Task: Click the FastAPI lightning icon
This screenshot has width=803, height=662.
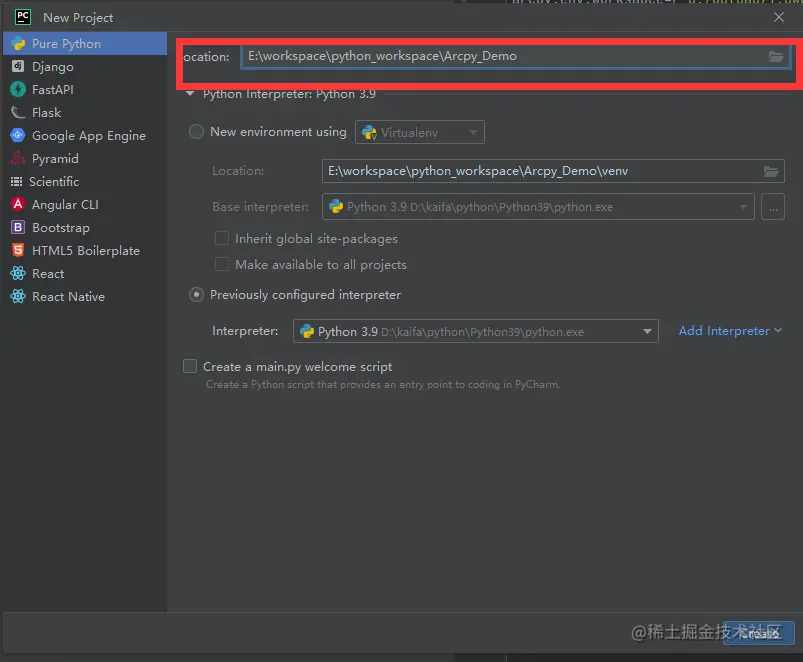Action: (x=18, y=89)
